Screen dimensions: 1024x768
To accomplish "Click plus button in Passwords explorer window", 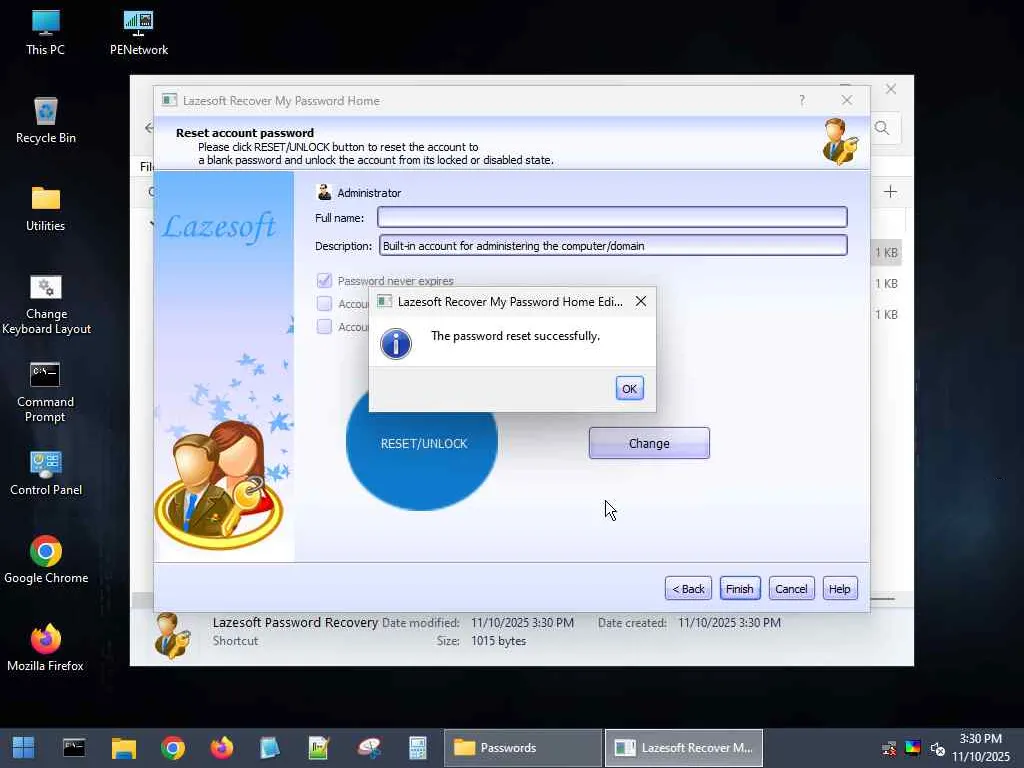I will tap(890, 191).
